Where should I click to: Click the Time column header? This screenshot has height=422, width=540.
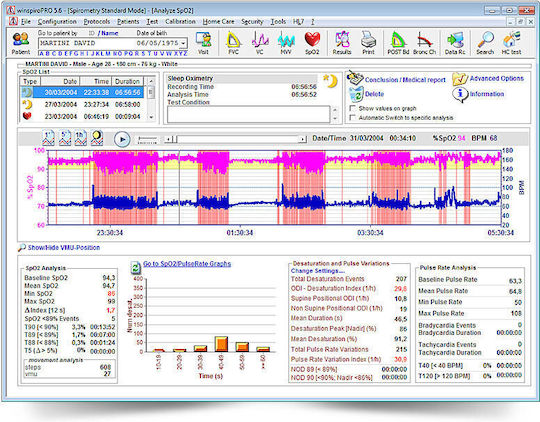95,82
